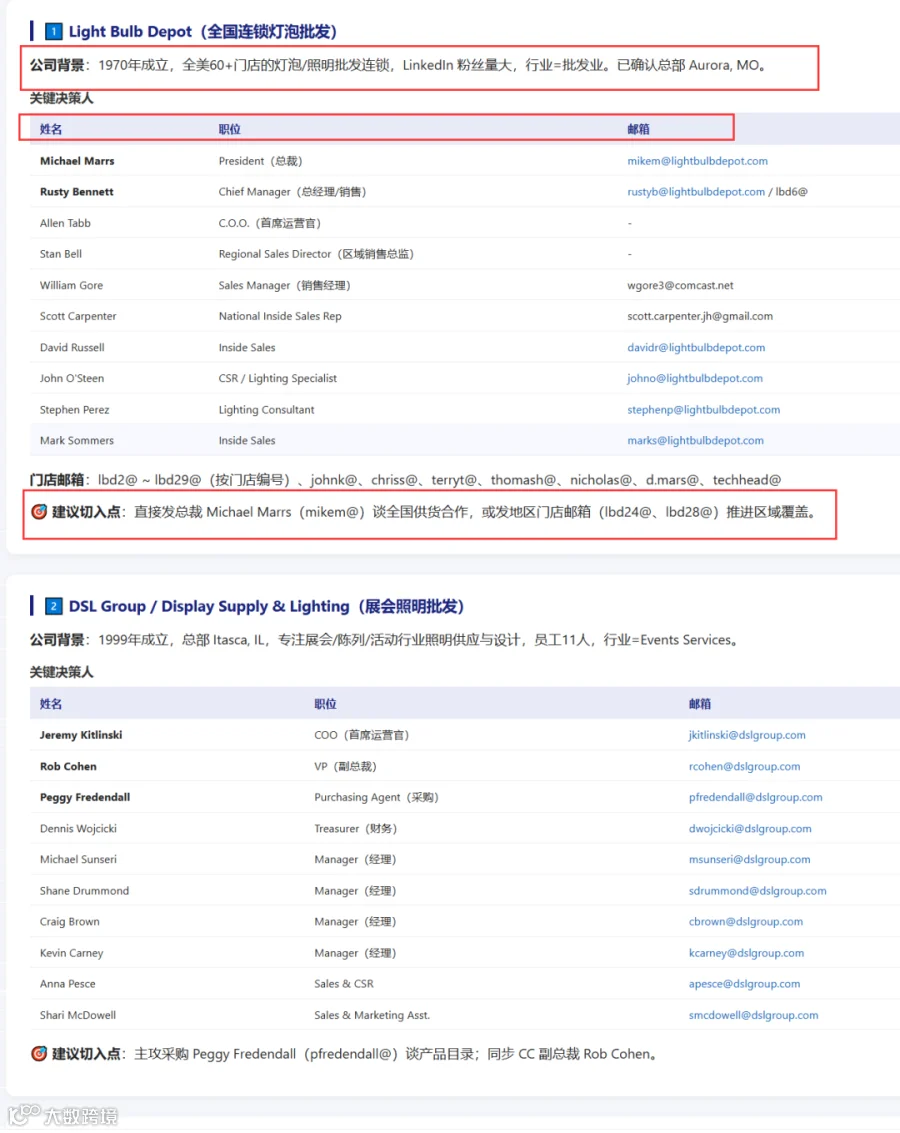Click the Purchasing Agent (采购) position cell
The image size is (900, 1133).
click(x=376, y=798)
